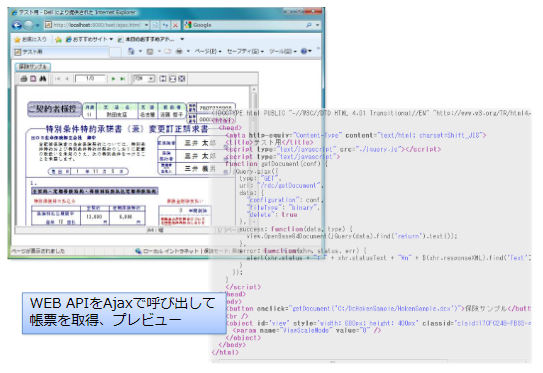Viewport: 543px width, 373px height.
Task: Select the テスト用 browser tab
Action: (61, 52)
